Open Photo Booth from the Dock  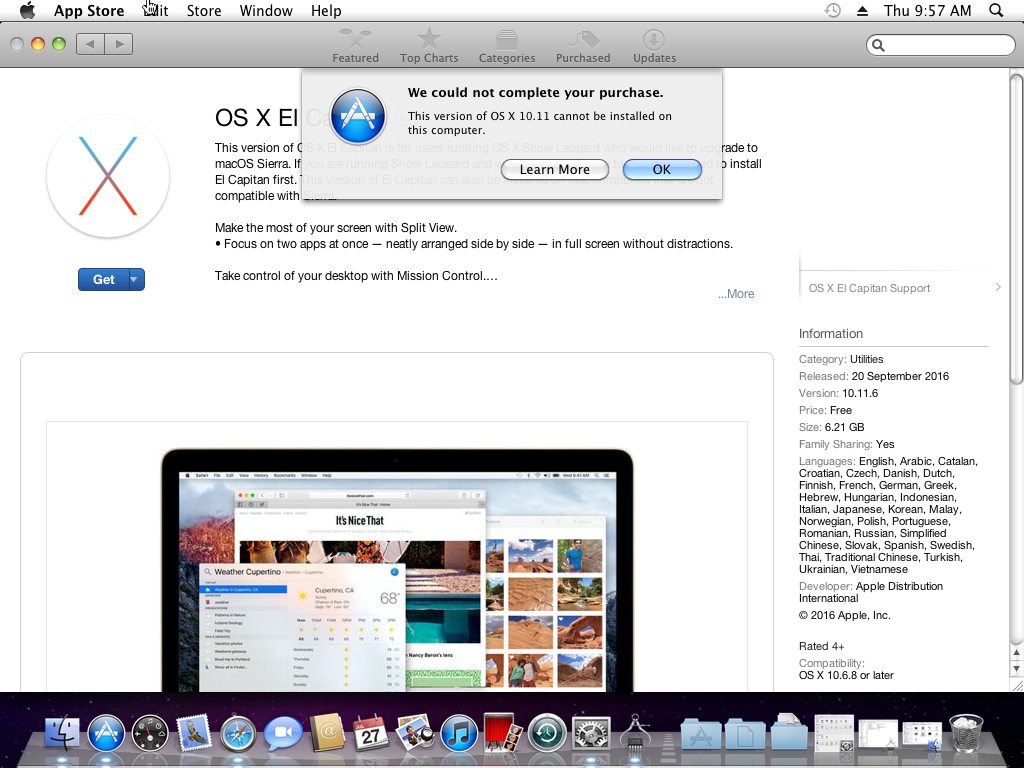click(x=503, y=733)
